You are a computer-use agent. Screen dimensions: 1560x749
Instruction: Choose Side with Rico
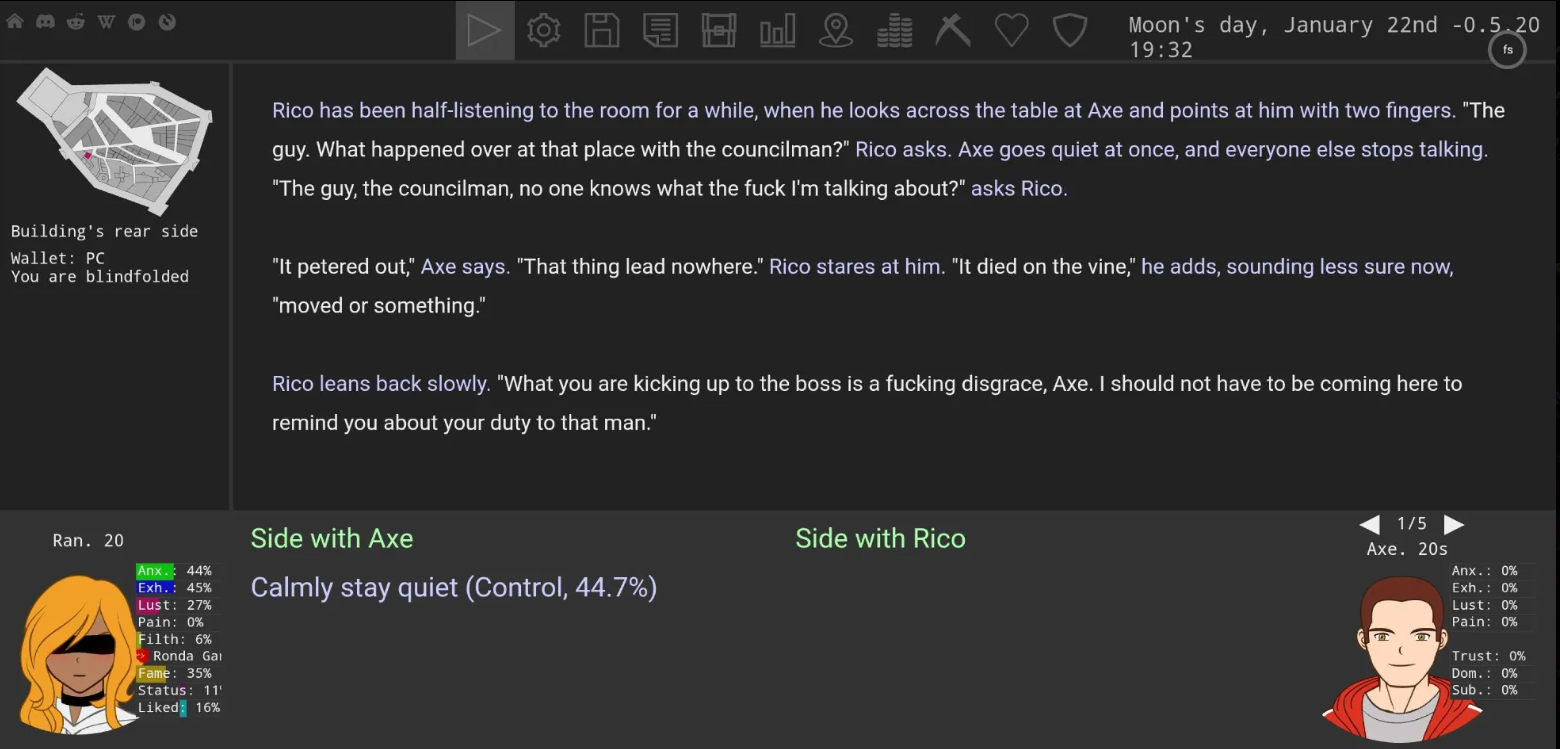click(x=880, y=538)
